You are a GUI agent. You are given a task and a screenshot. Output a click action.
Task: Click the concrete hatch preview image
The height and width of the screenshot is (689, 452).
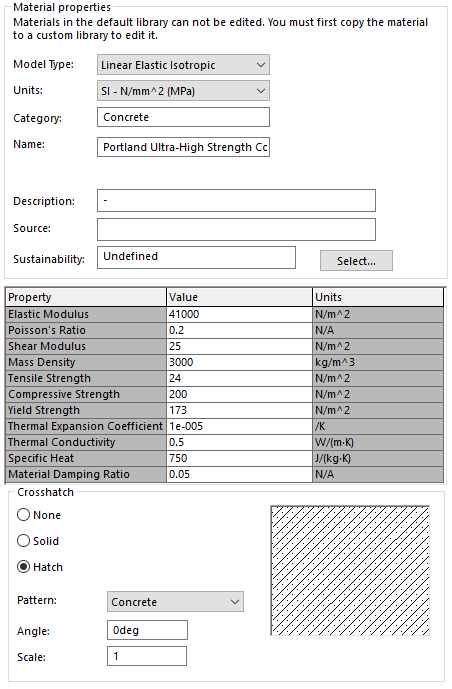pos(350,571)
